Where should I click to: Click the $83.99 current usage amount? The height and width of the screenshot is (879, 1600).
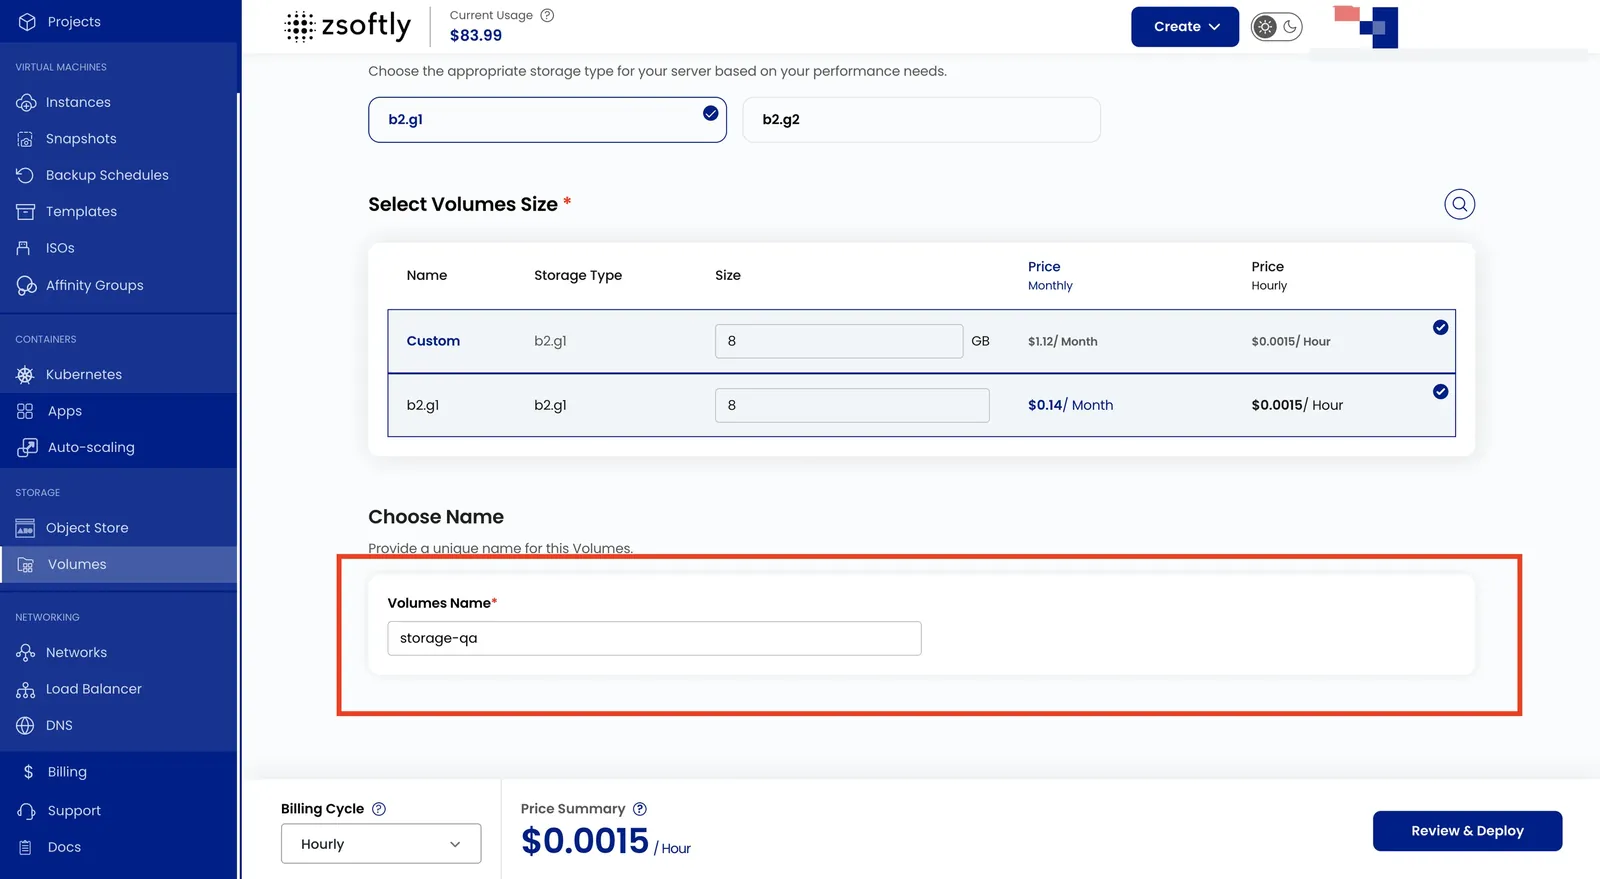(x=476, y=35)
